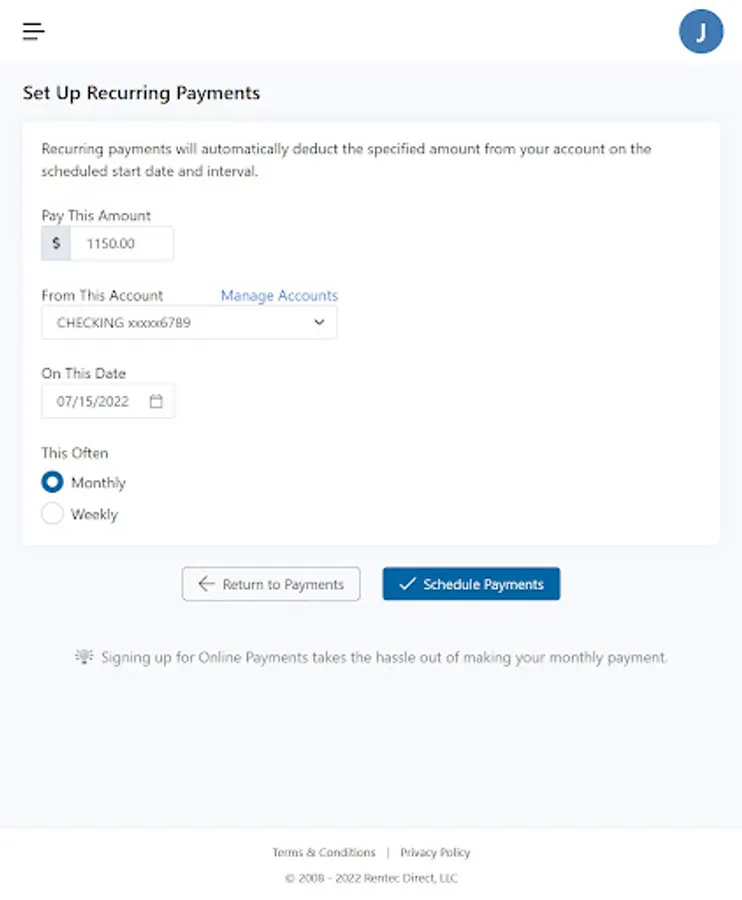Viewport: 742px width, 900px height.
Task: Open the Terms & Conditions link
Action: [x=324, y=853]
